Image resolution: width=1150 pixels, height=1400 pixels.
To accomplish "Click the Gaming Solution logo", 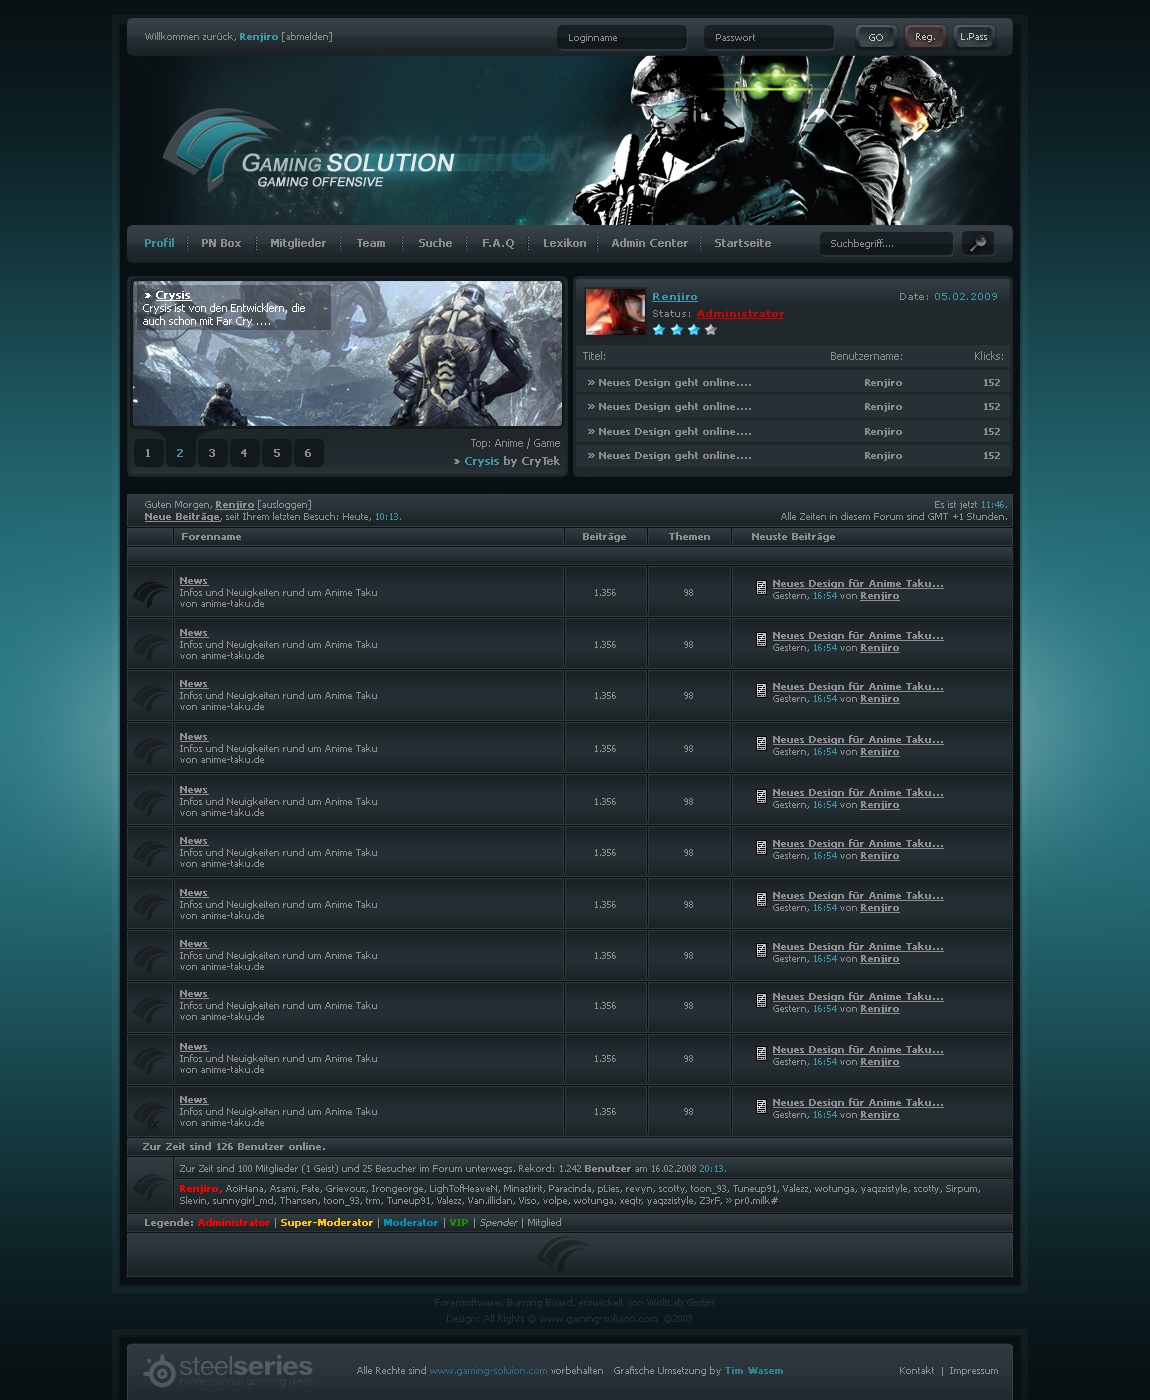I will pyautogui.click(x=308, y=152).
